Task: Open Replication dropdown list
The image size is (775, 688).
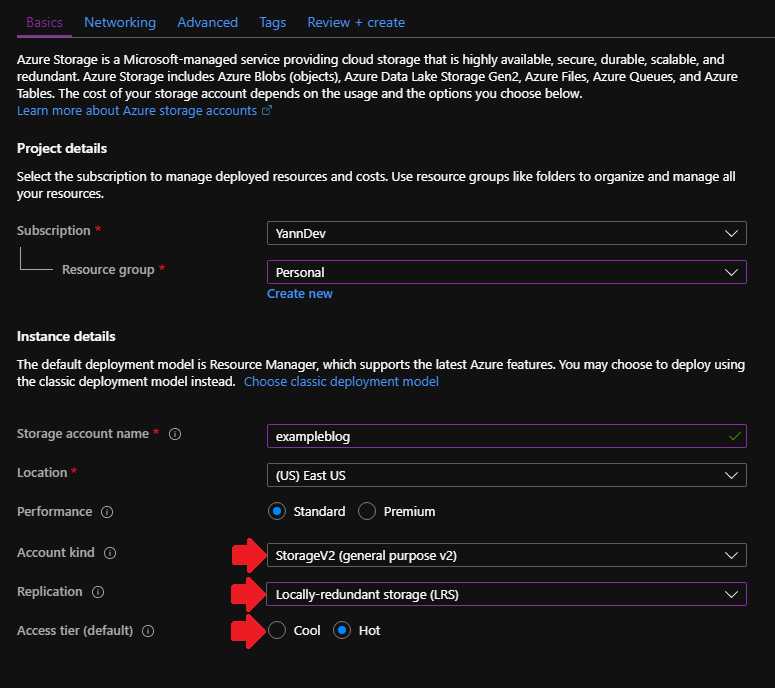Action: click(506, 595)
